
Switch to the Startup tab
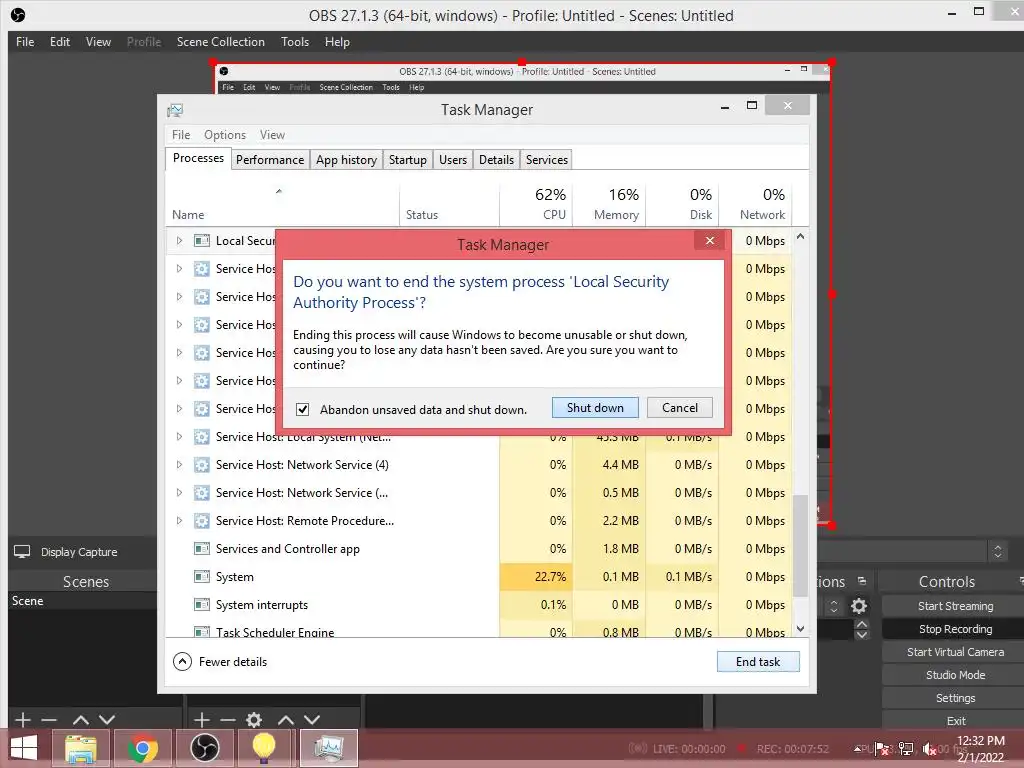click(408, 160)
